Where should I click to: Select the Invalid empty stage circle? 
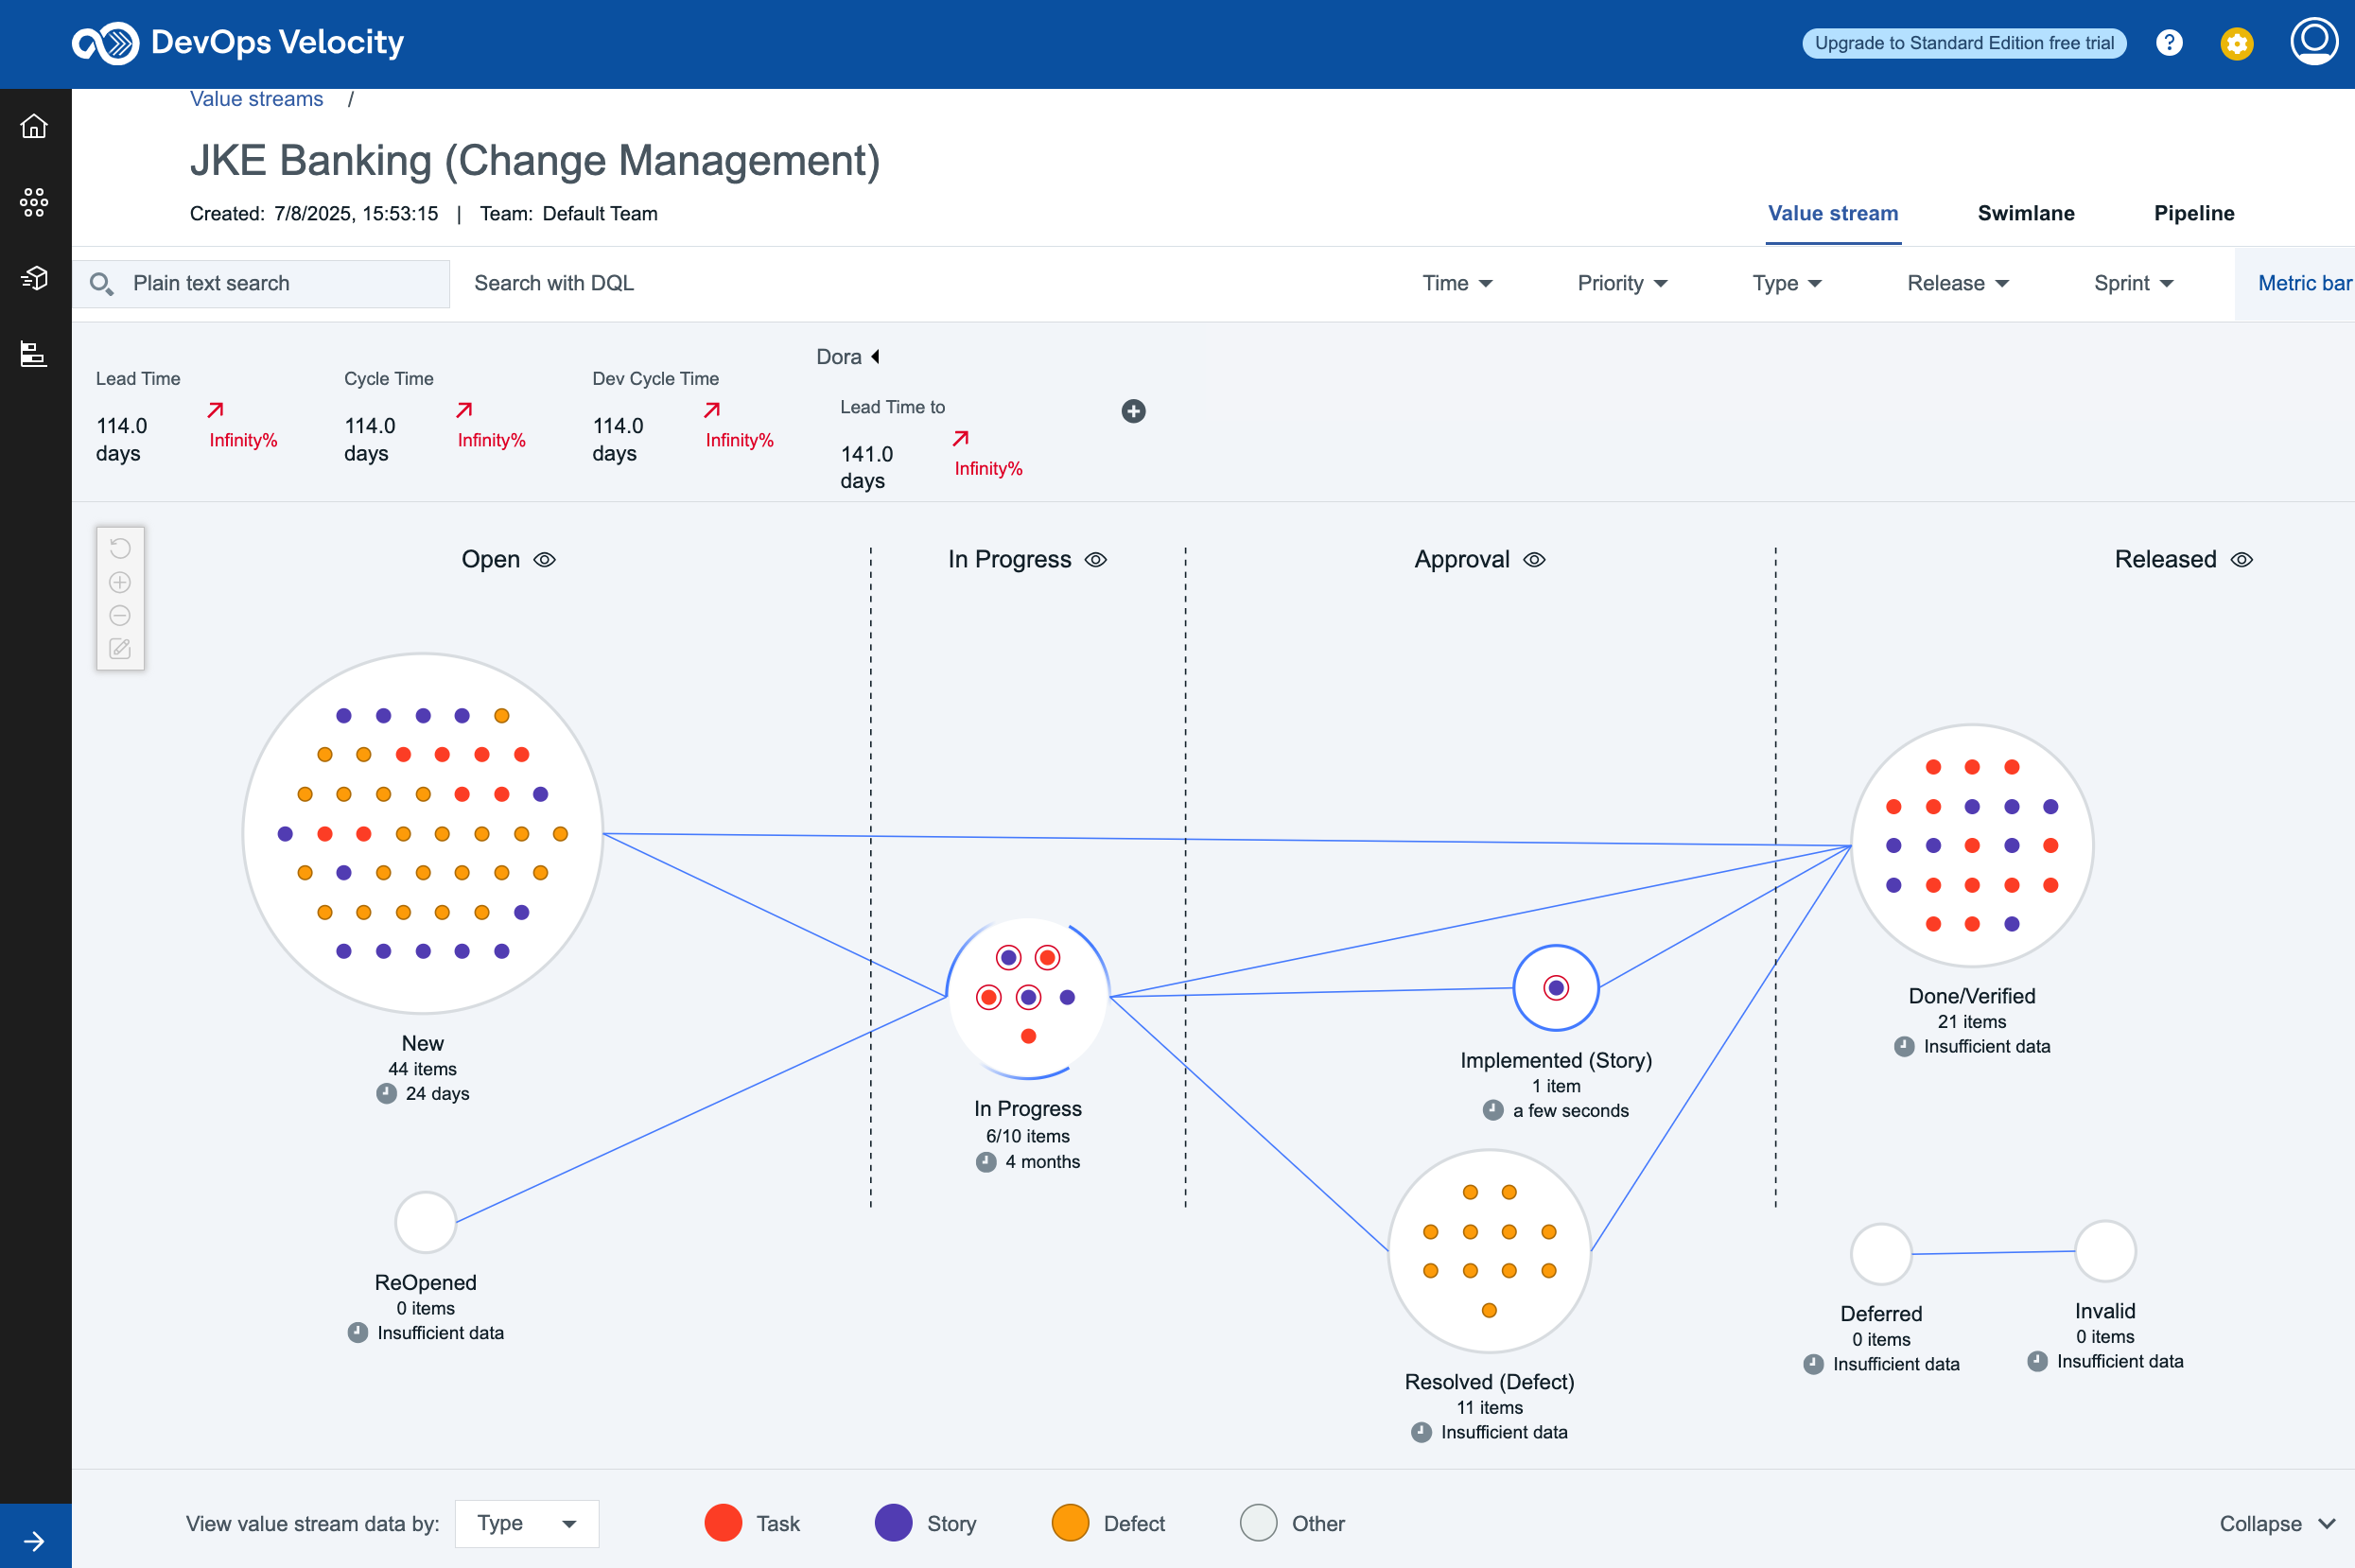tap(2105, 1251)
